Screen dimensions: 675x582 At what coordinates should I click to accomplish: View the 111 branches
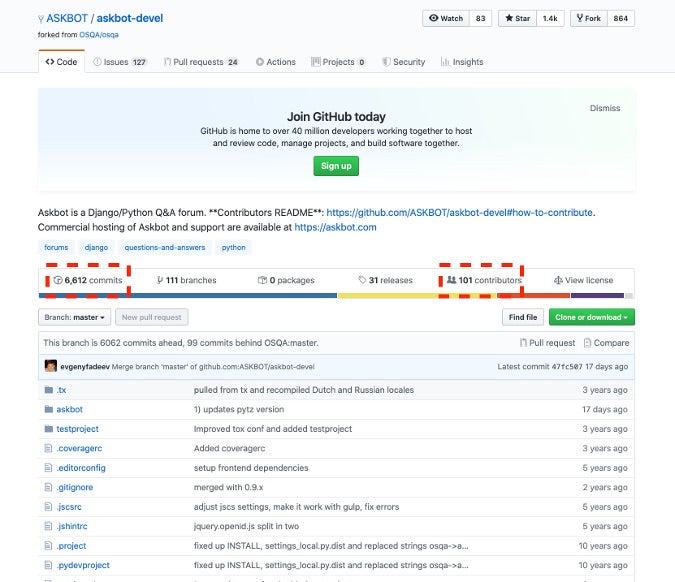coord(186,280)
